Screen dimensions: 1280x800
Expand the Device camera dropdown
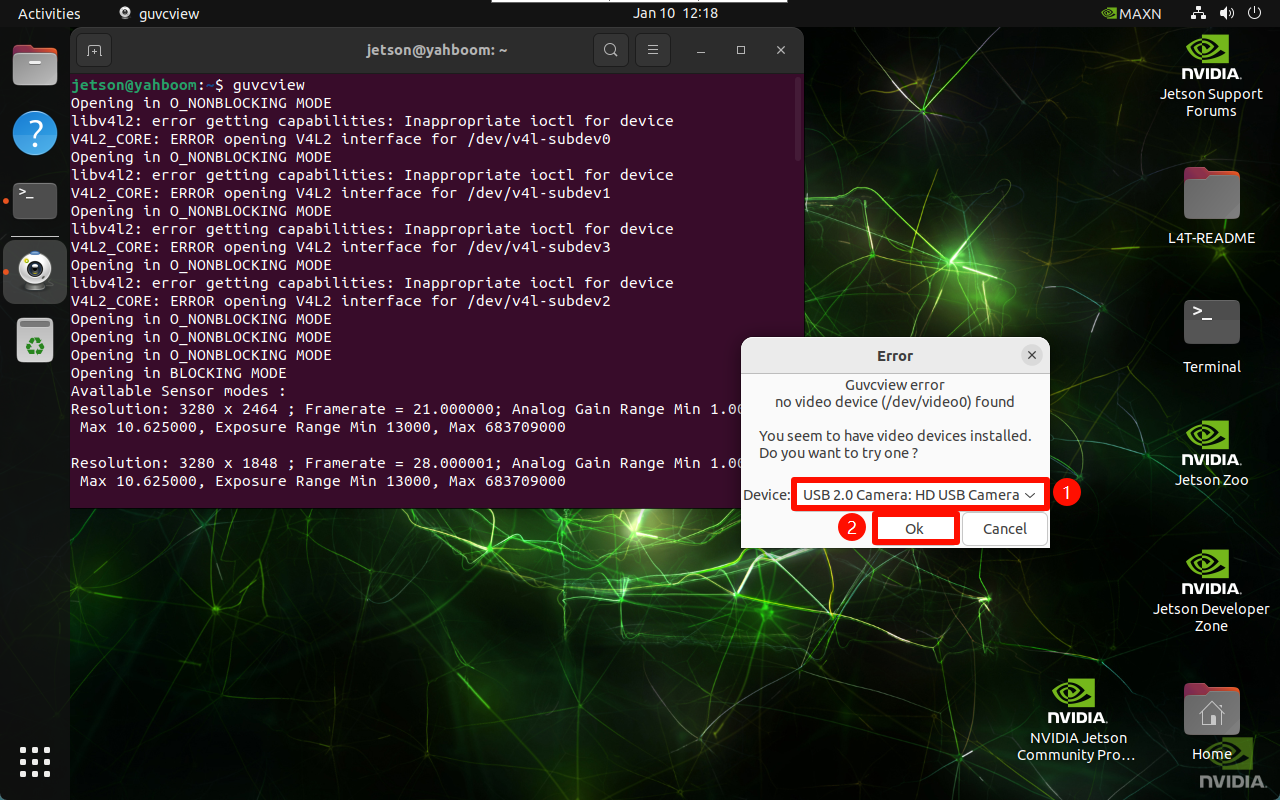(919, 495)
